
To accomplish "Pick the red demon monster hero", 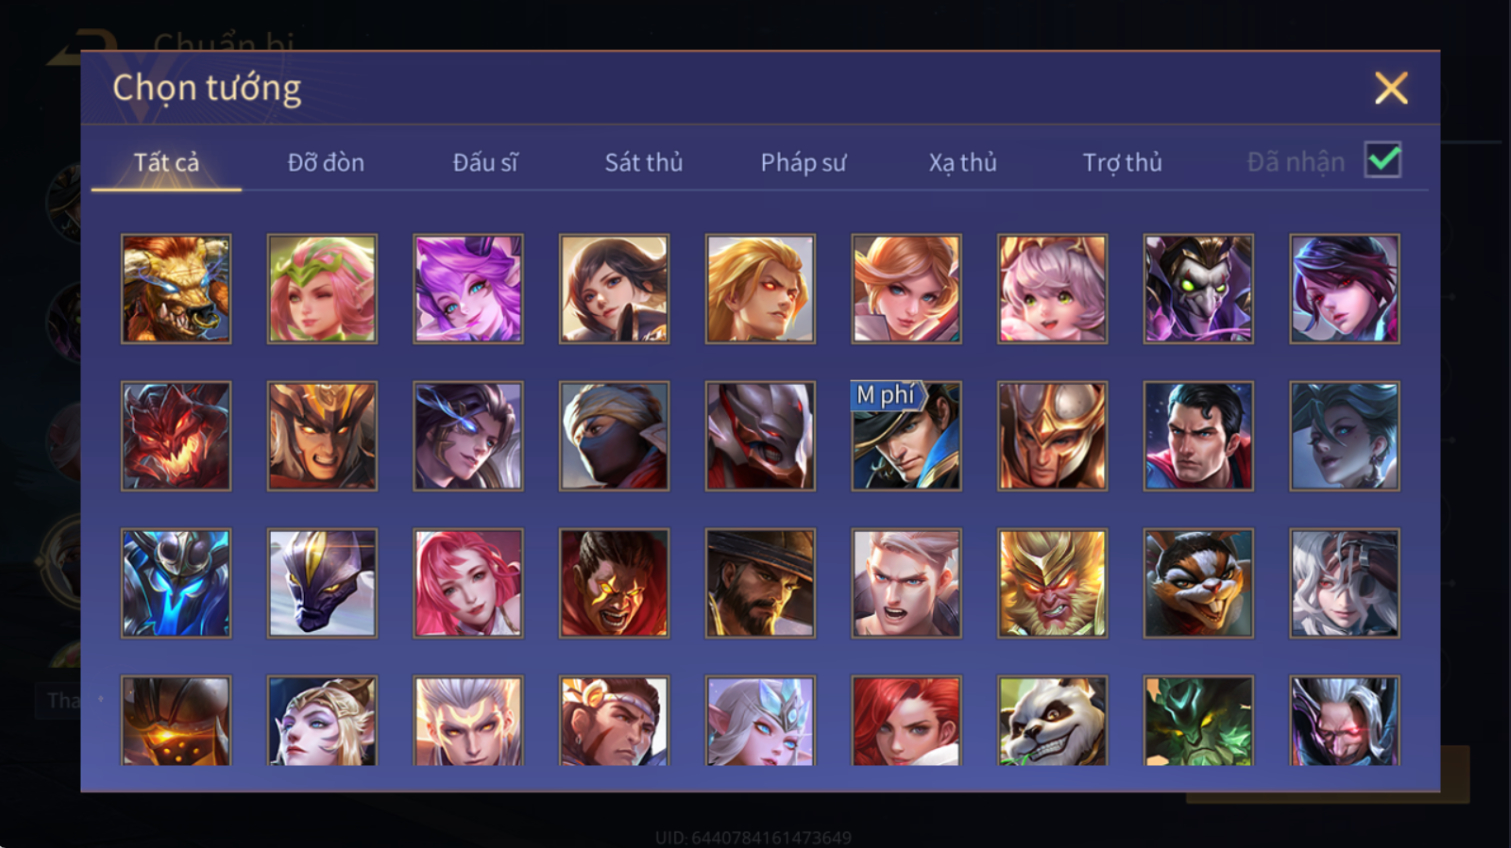I will [176, 436].
